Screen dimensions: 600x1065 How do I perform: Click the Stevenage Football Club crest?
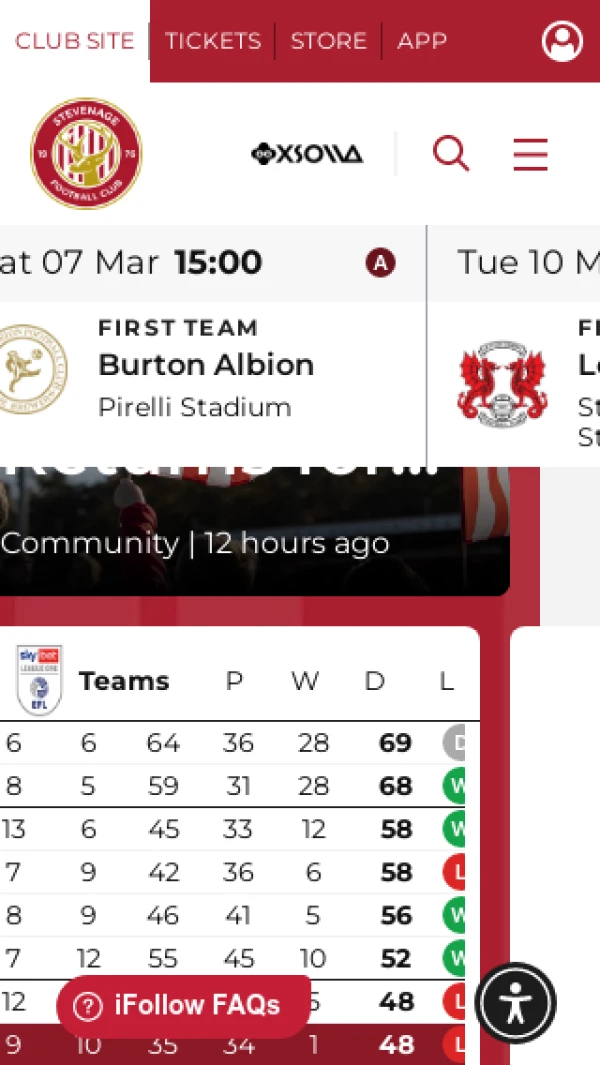point(86,154)
